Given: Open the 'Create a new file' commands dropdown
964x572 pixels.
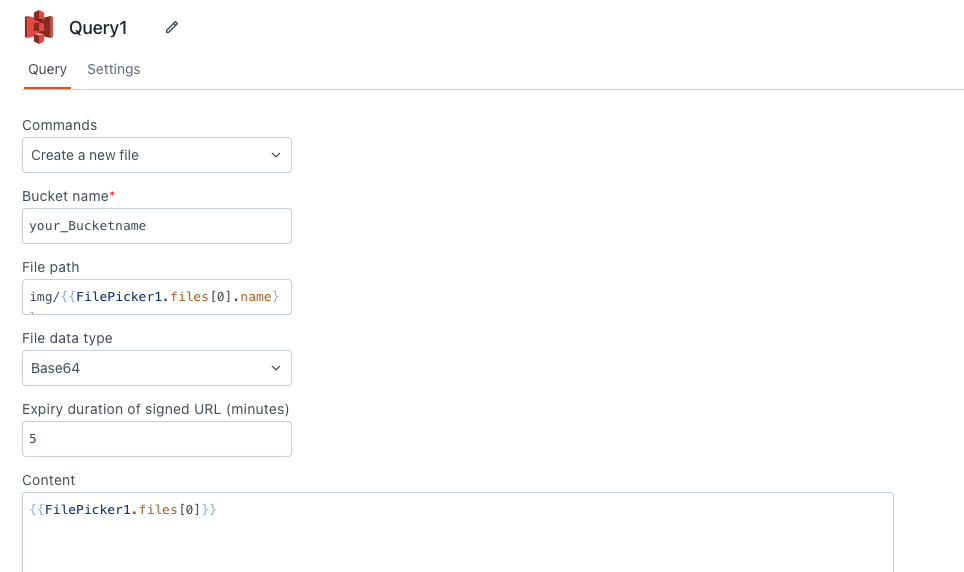Looking at the screenshot, I should (x=150, y=155).
